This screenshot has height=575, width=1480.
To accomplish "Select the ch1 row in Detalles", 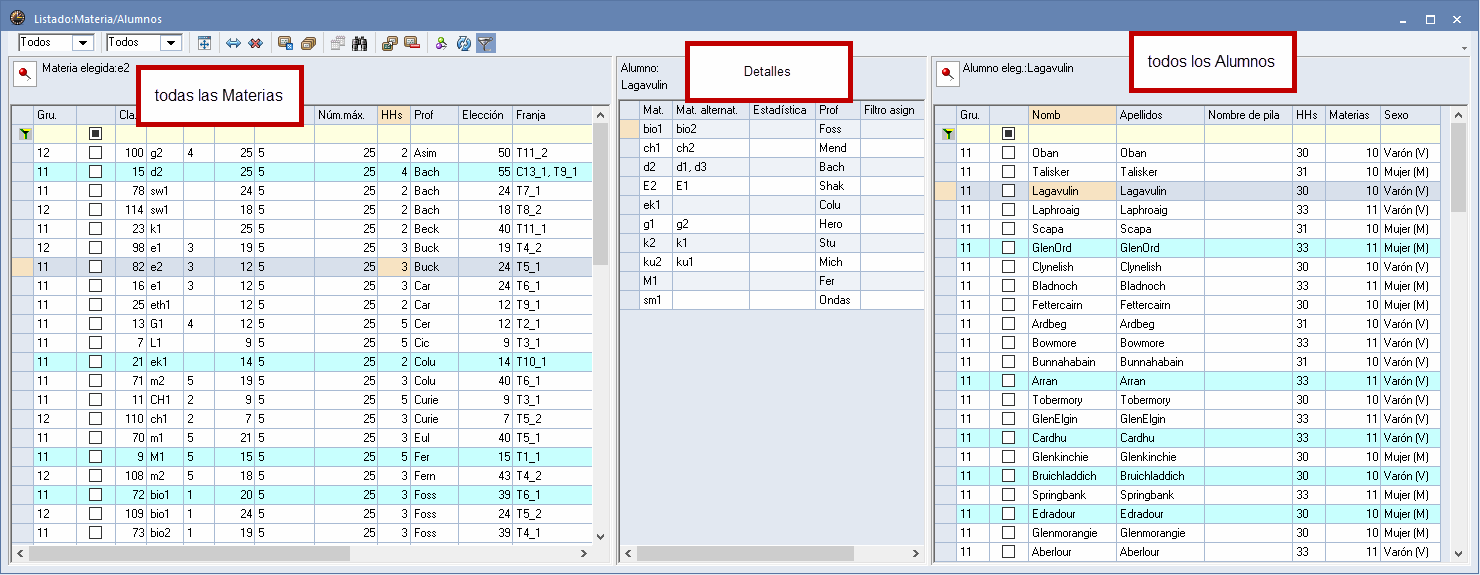I will [x=772, y=148].
